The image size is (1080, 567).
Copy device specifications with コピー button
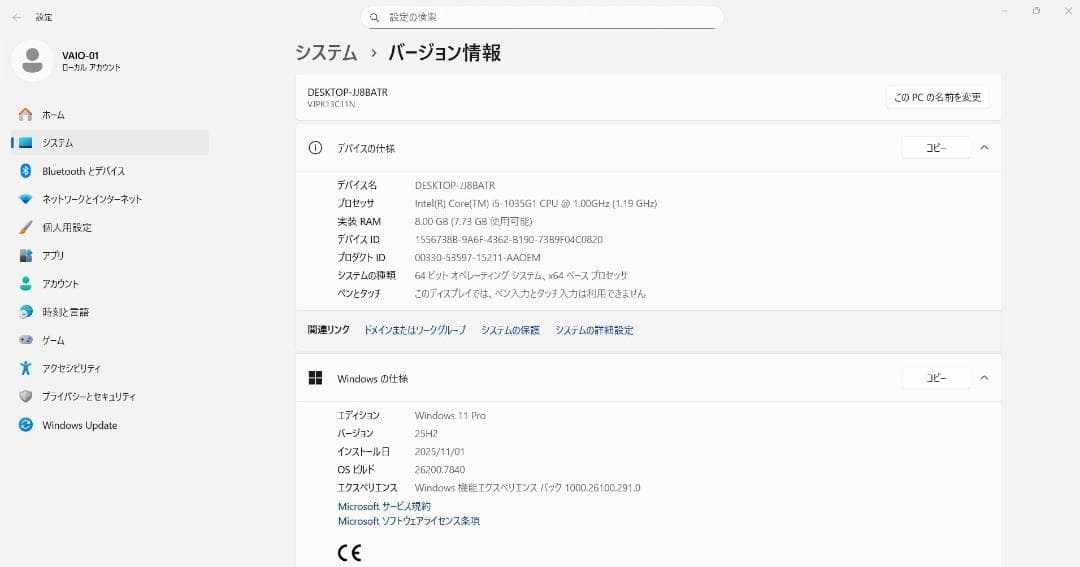tap(936, 147)
